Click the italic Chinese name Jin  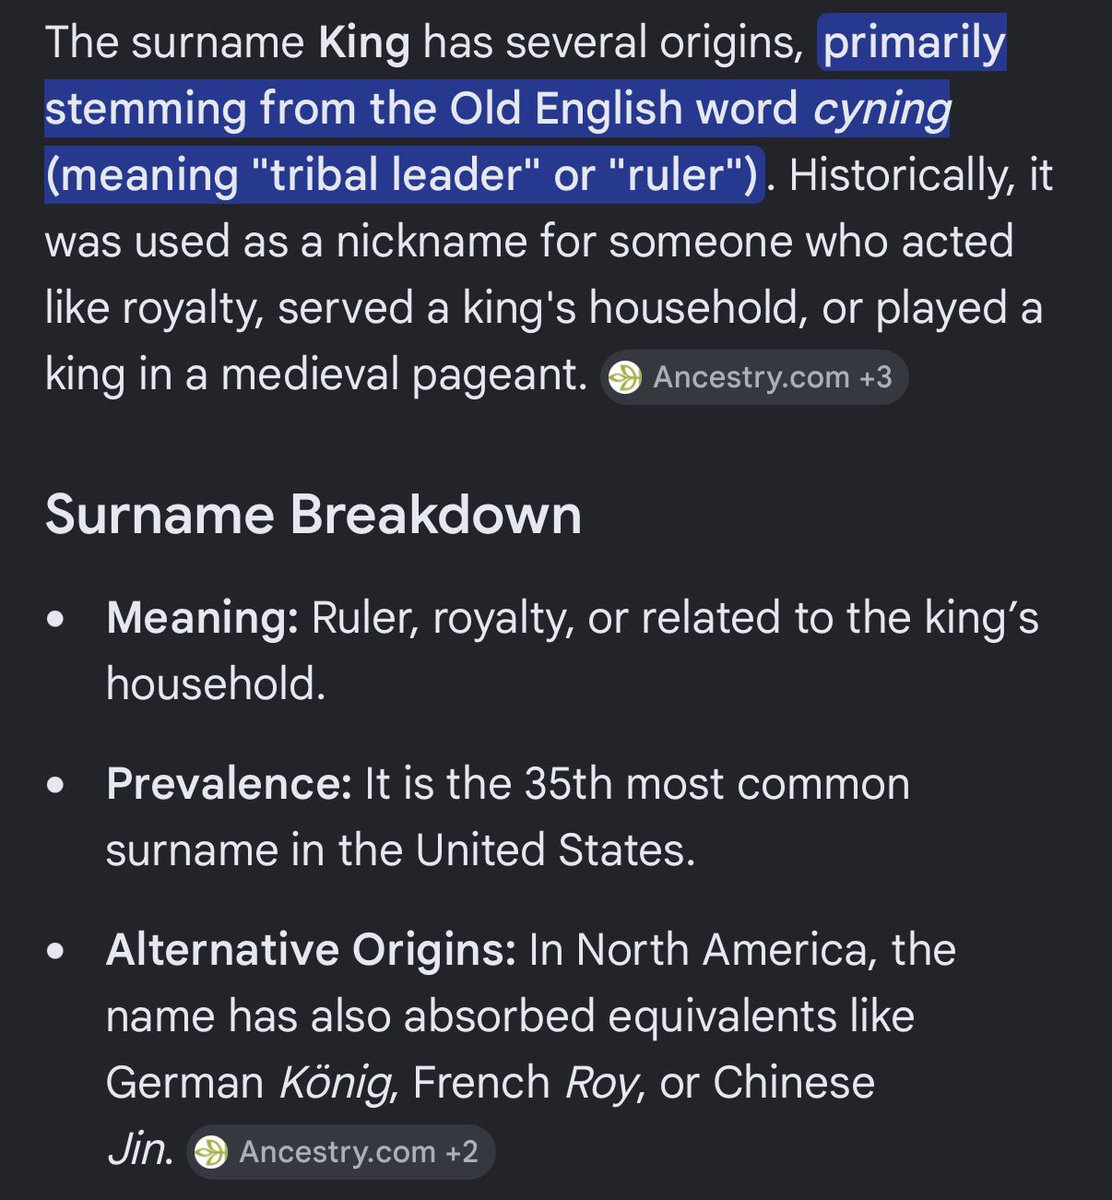coord(139,1150)
